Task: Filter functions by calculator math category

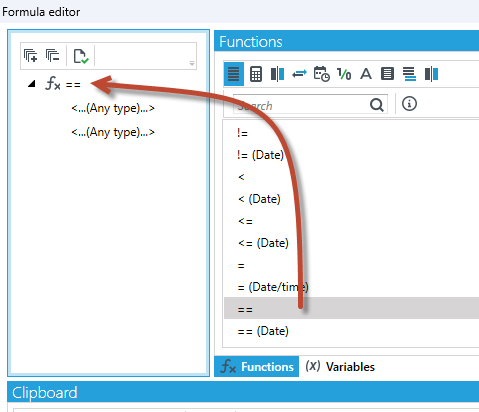Action: pyautogui.click(x=256, y=74)
